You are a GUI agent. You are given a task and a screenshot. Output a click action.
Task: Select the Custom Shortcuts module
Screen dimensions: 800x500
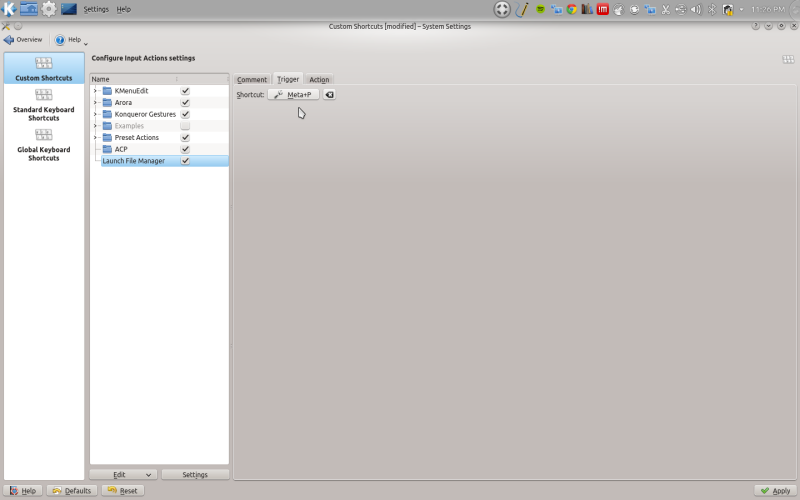[44, 68]
